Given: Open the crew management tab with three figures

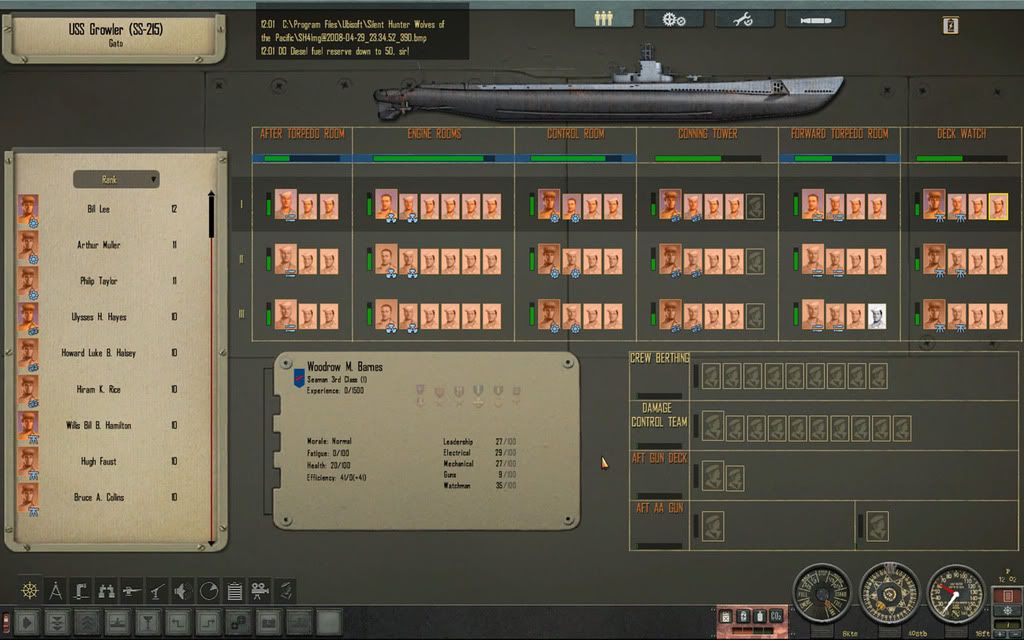Looking at the screenshot, I should pos(604,18).
